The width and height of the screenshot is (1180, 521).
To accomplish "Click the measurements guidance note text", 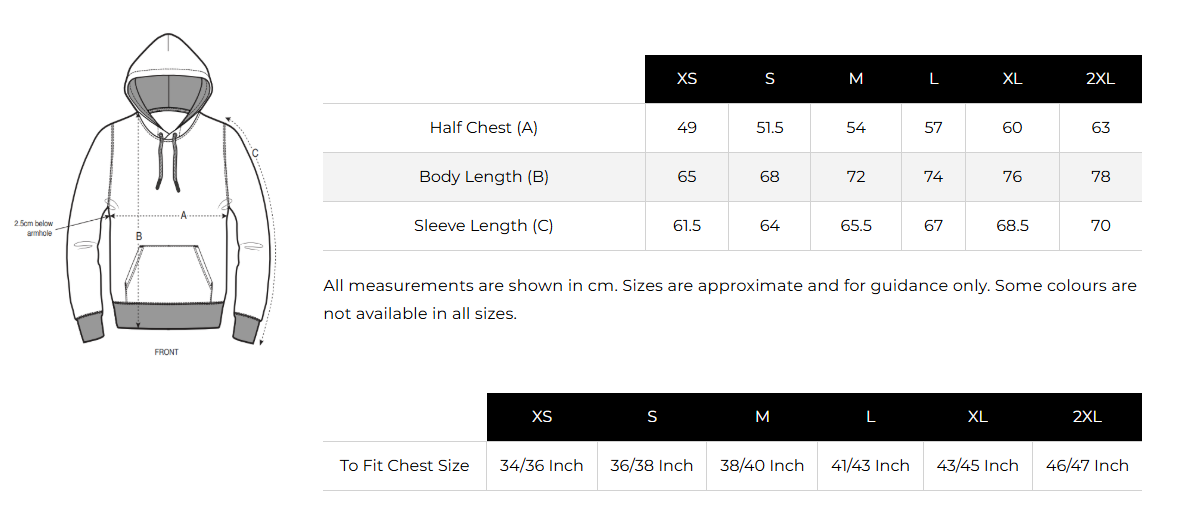I will click(x=730, y=299).
